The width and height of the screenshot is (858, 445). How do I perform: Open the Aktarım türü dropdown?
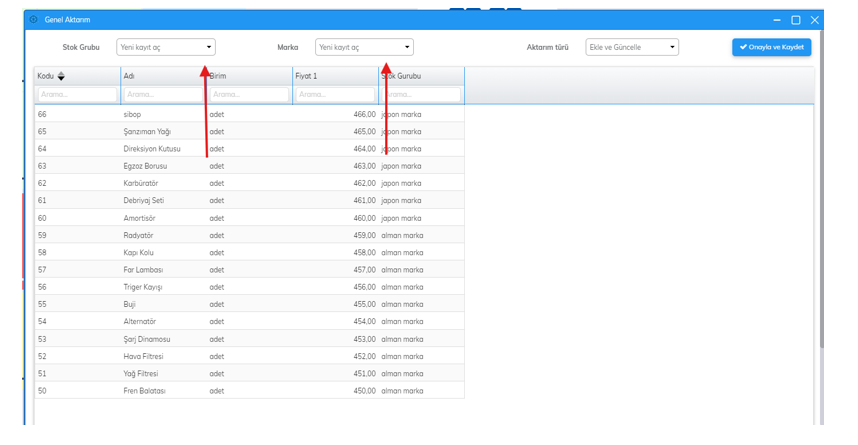[632, 47]
